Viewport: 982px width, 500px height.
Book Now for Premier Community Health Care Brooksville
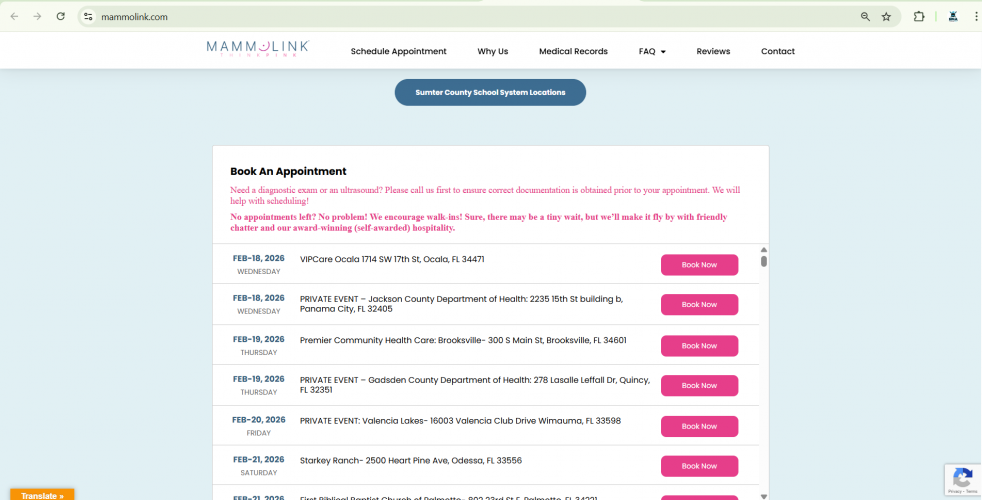tap(700, 346)
